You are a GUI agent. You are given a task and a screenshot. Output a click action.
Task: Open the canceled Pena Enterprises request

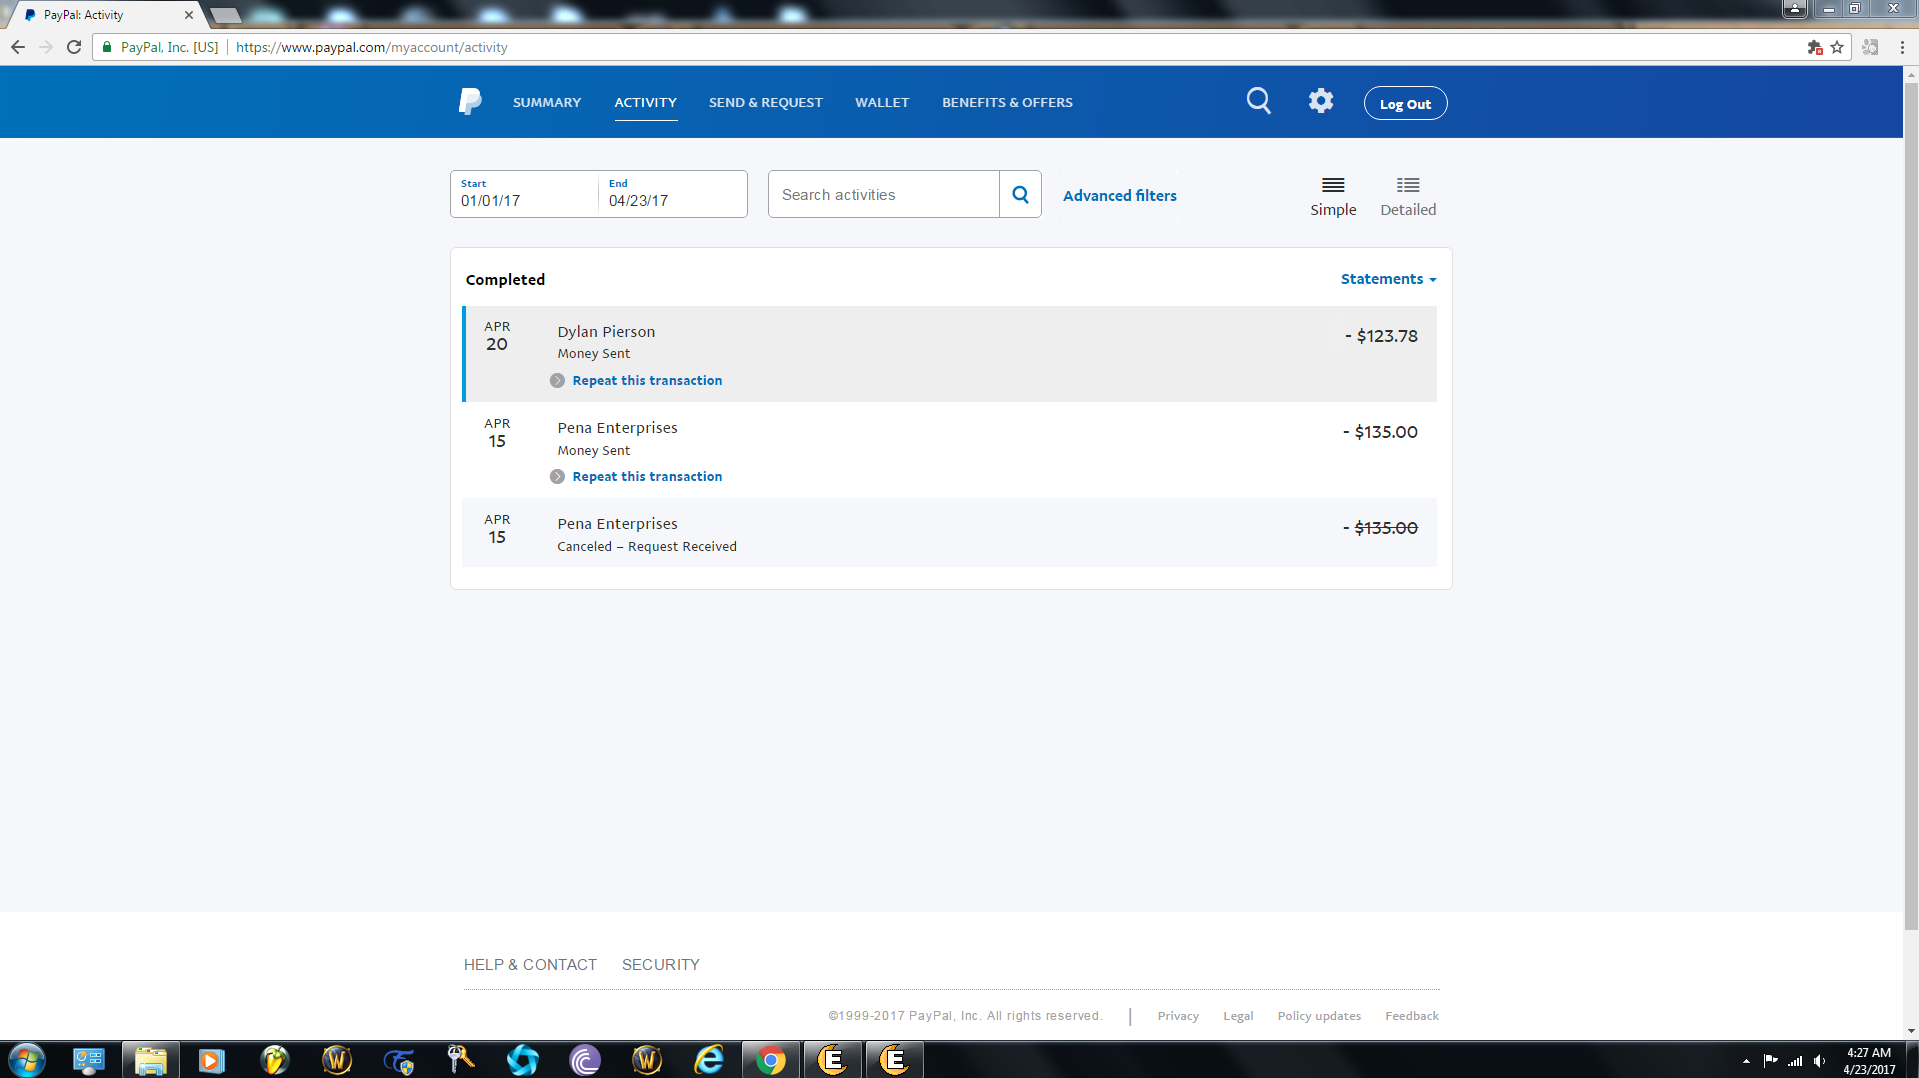pyautogui.click(x=950, y=533)
